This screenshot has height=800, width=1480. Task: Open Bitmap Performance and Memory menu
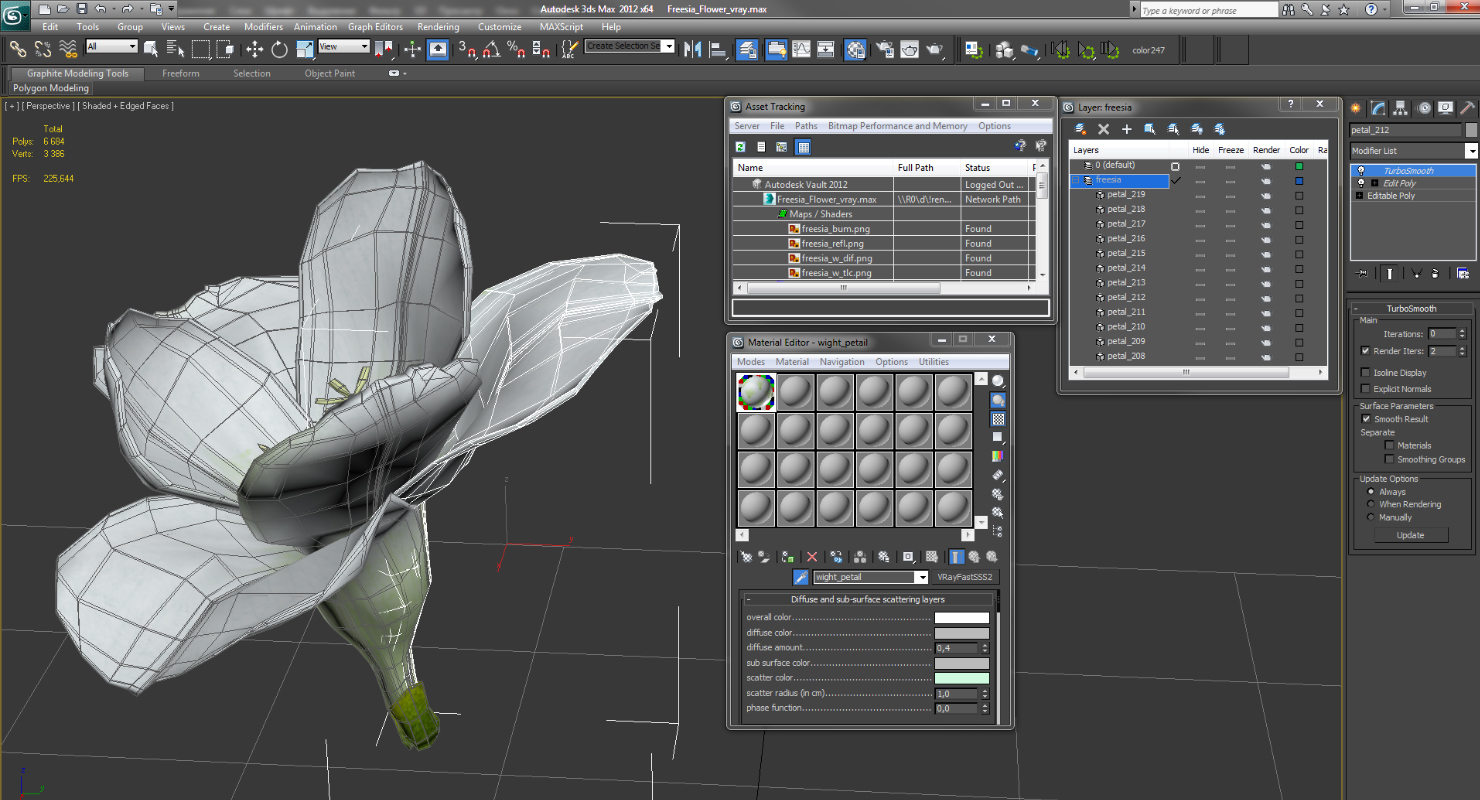tap(897, 126)
